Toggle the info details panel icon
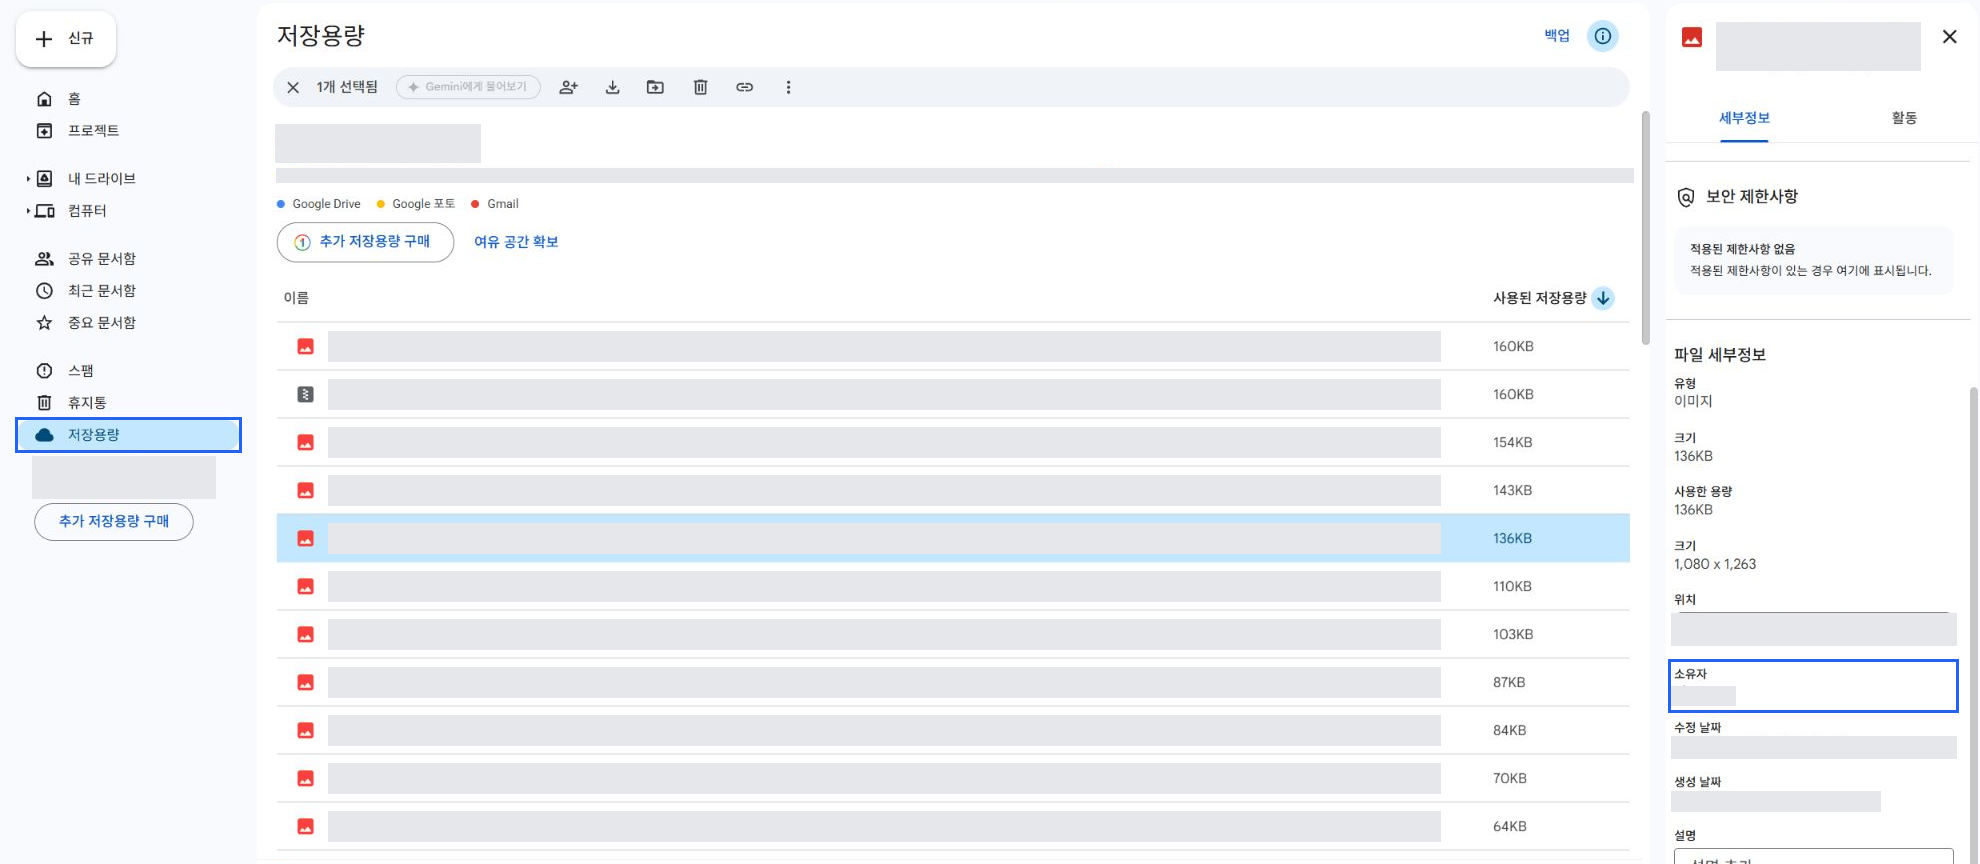The width and height of the screenshot is (1980, 864). point(1603,36)
